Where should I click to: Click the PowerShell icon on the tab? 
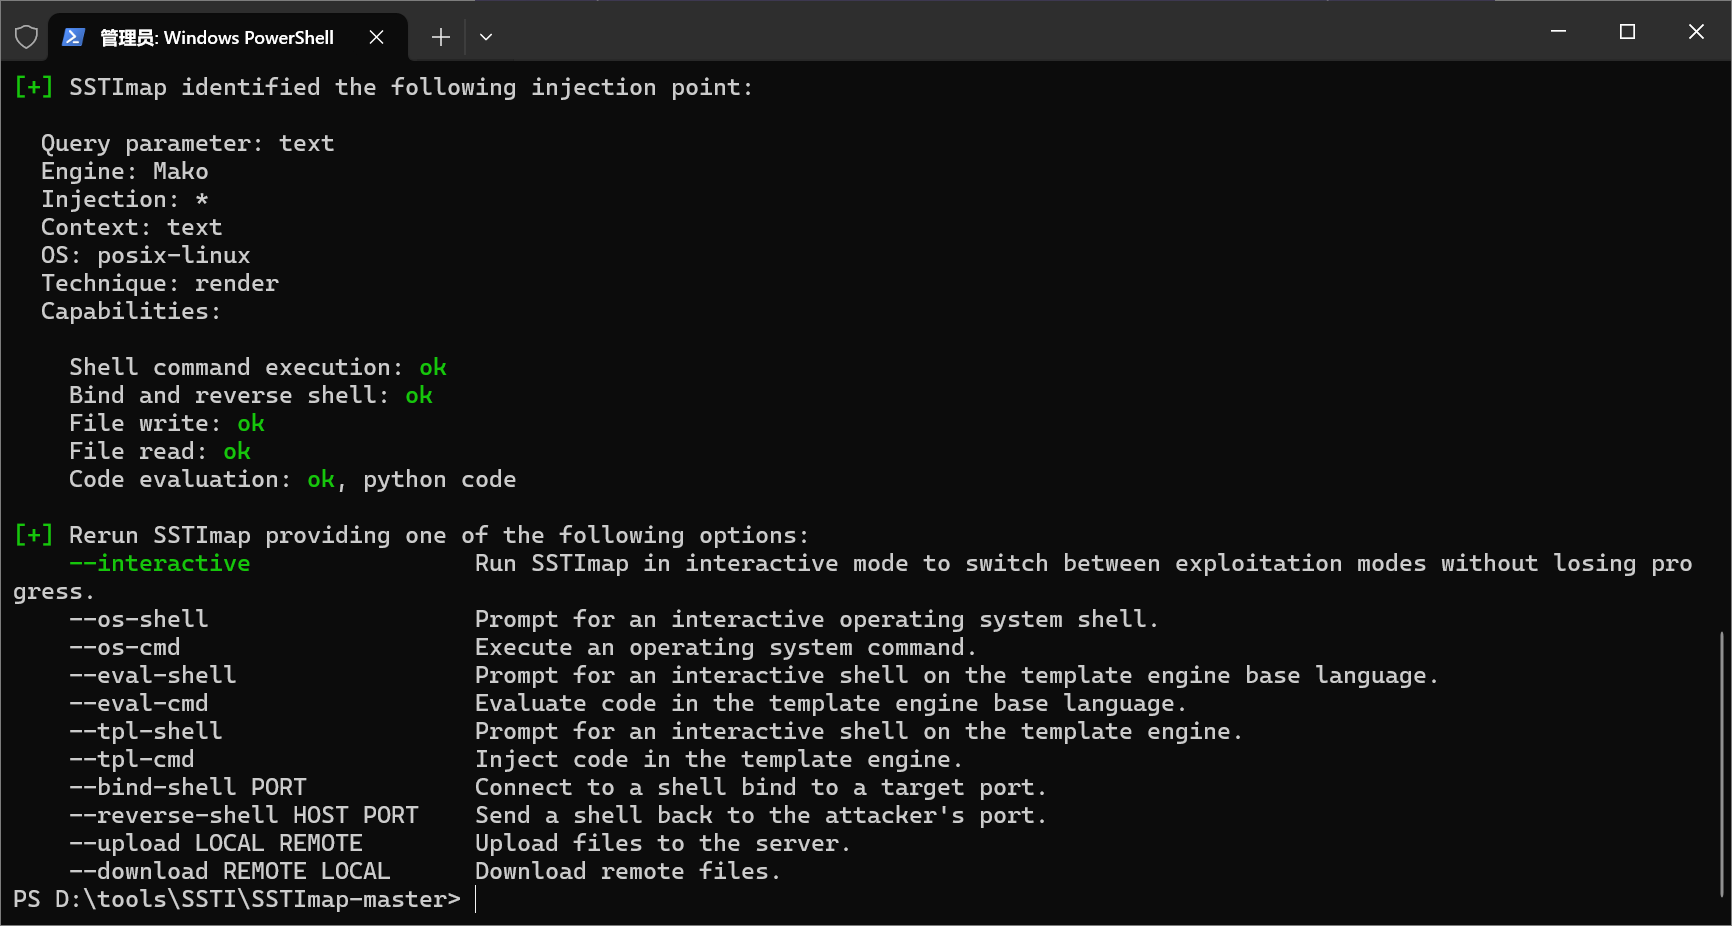click(73, 37)
